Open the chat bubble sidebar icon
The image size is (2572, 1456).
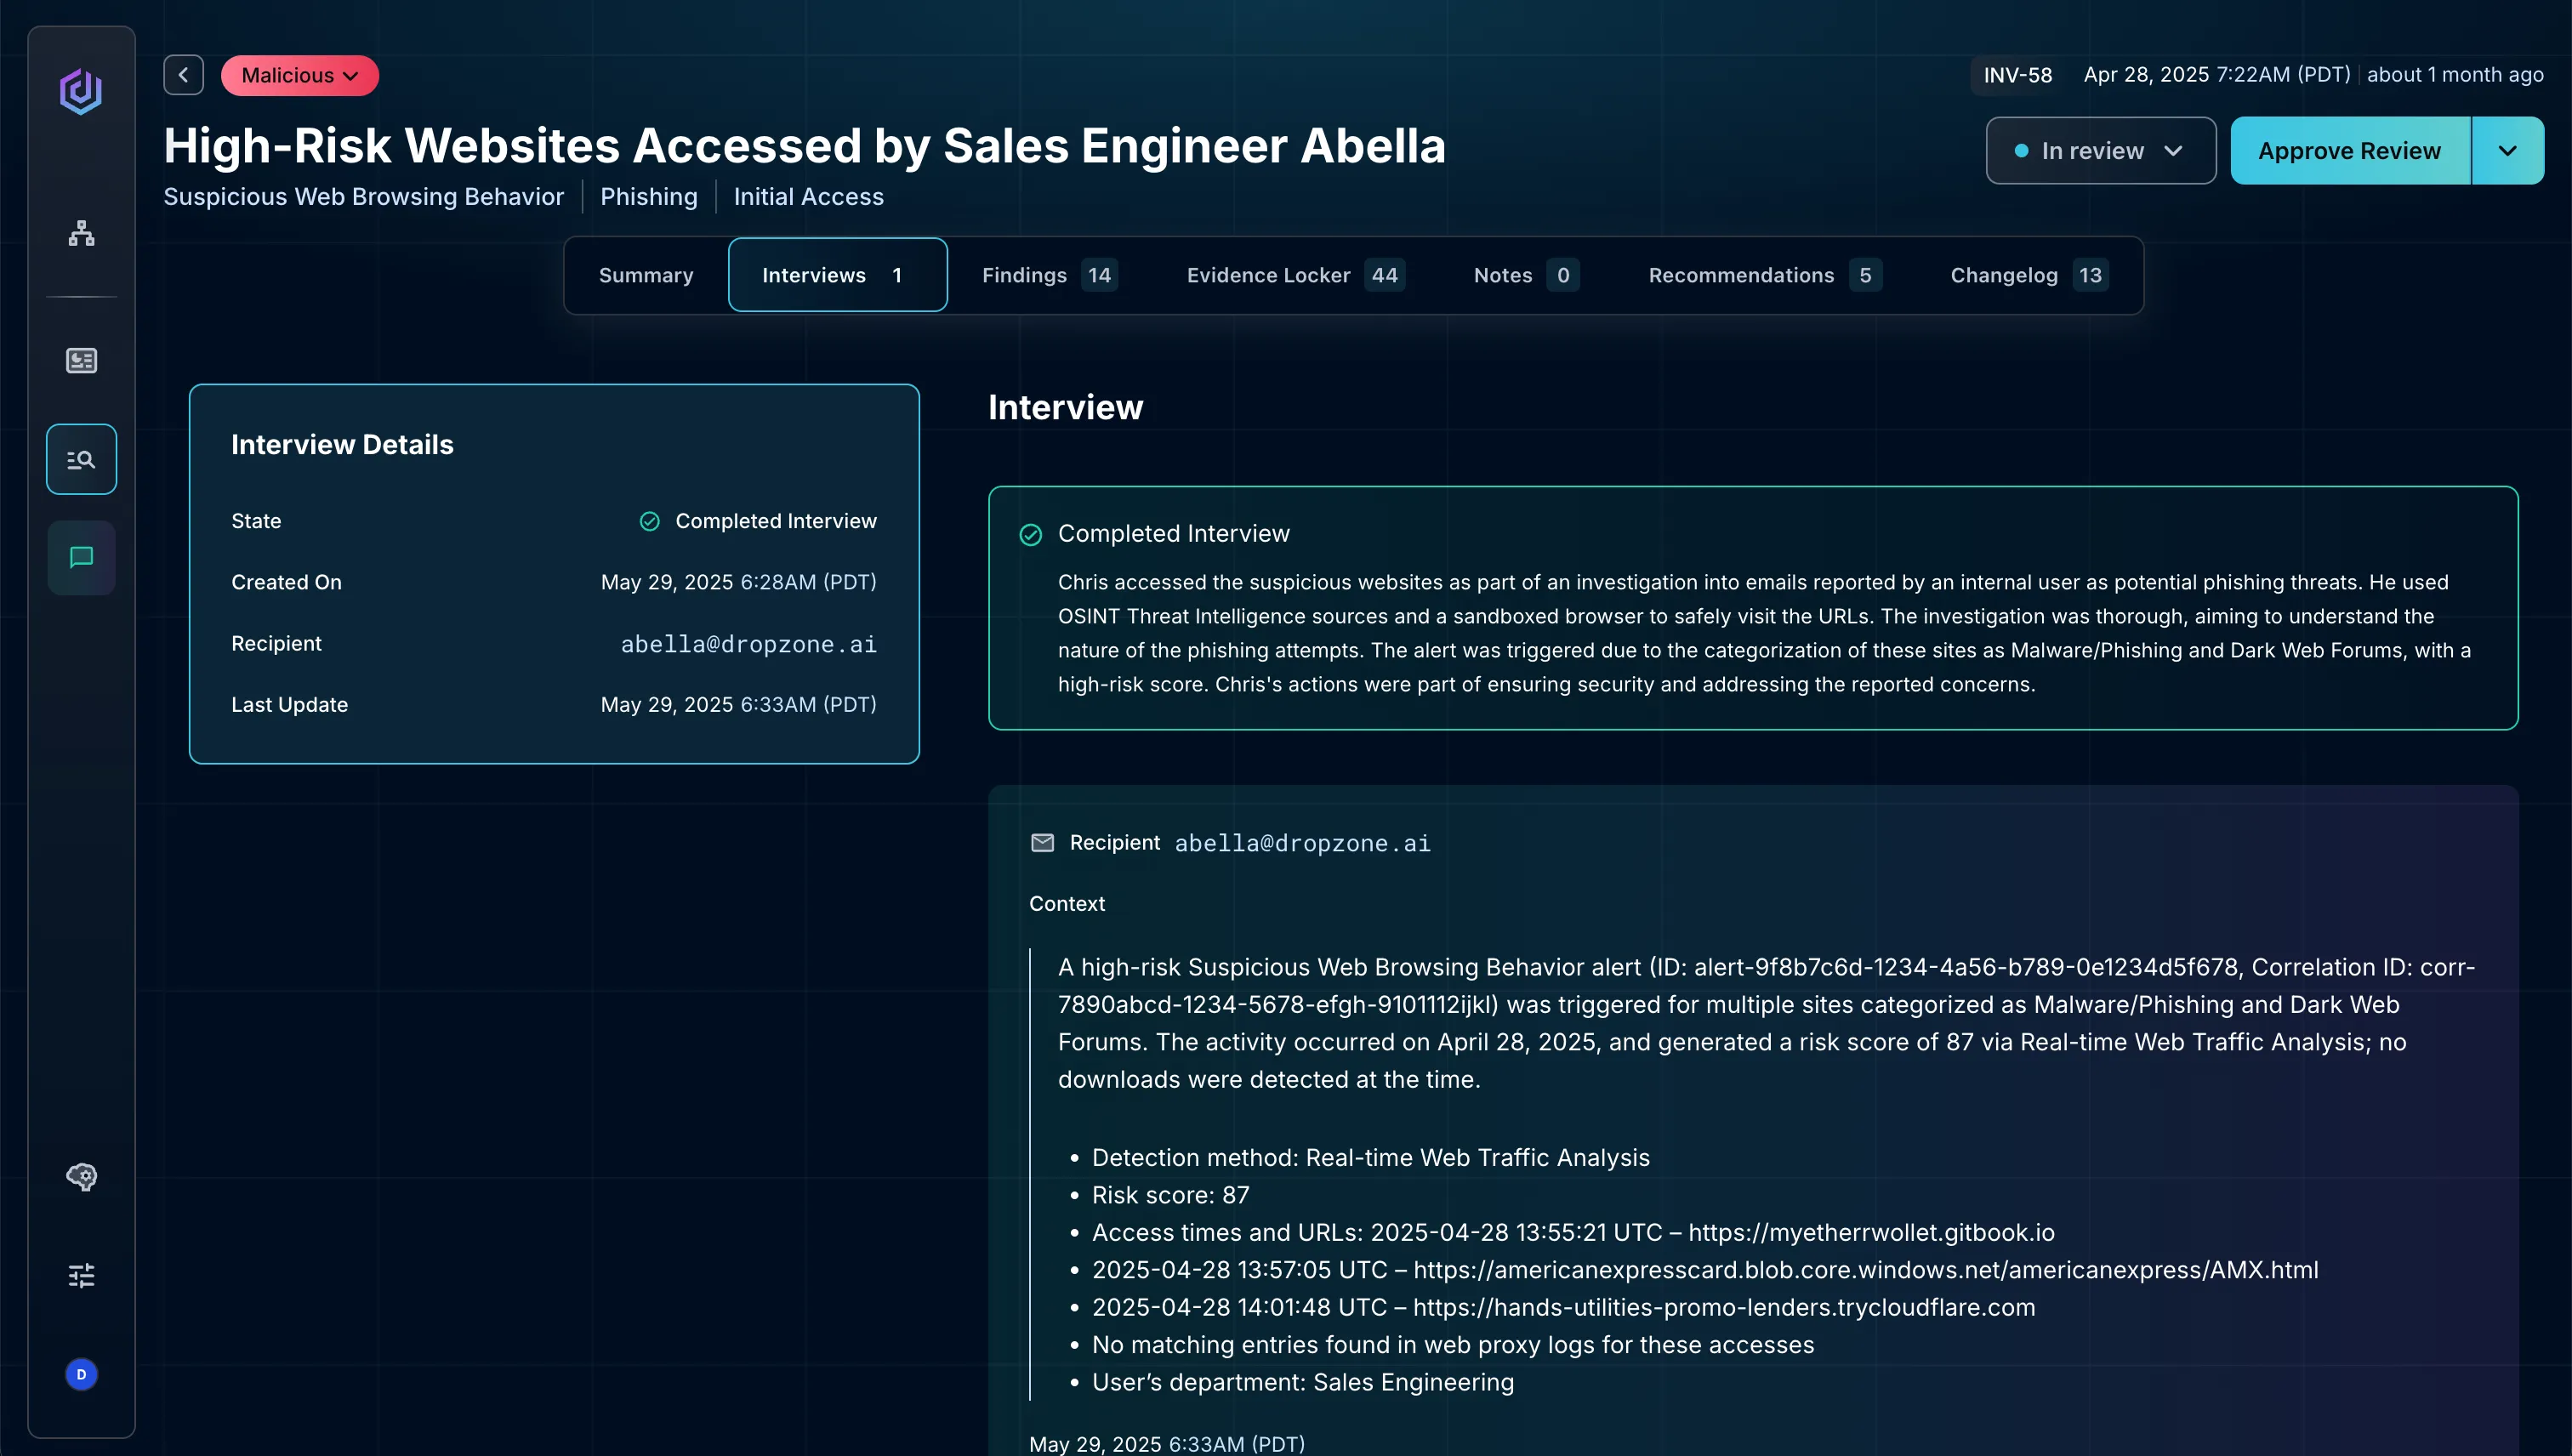click(x=81, y=557)
